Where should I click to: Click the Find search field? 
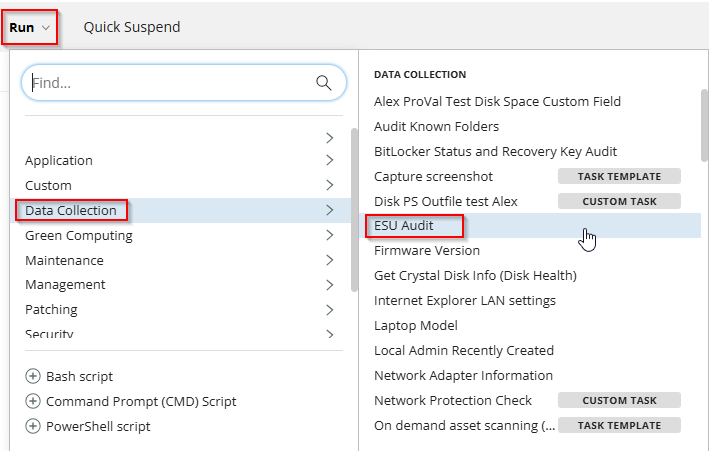tap(170, 84)
